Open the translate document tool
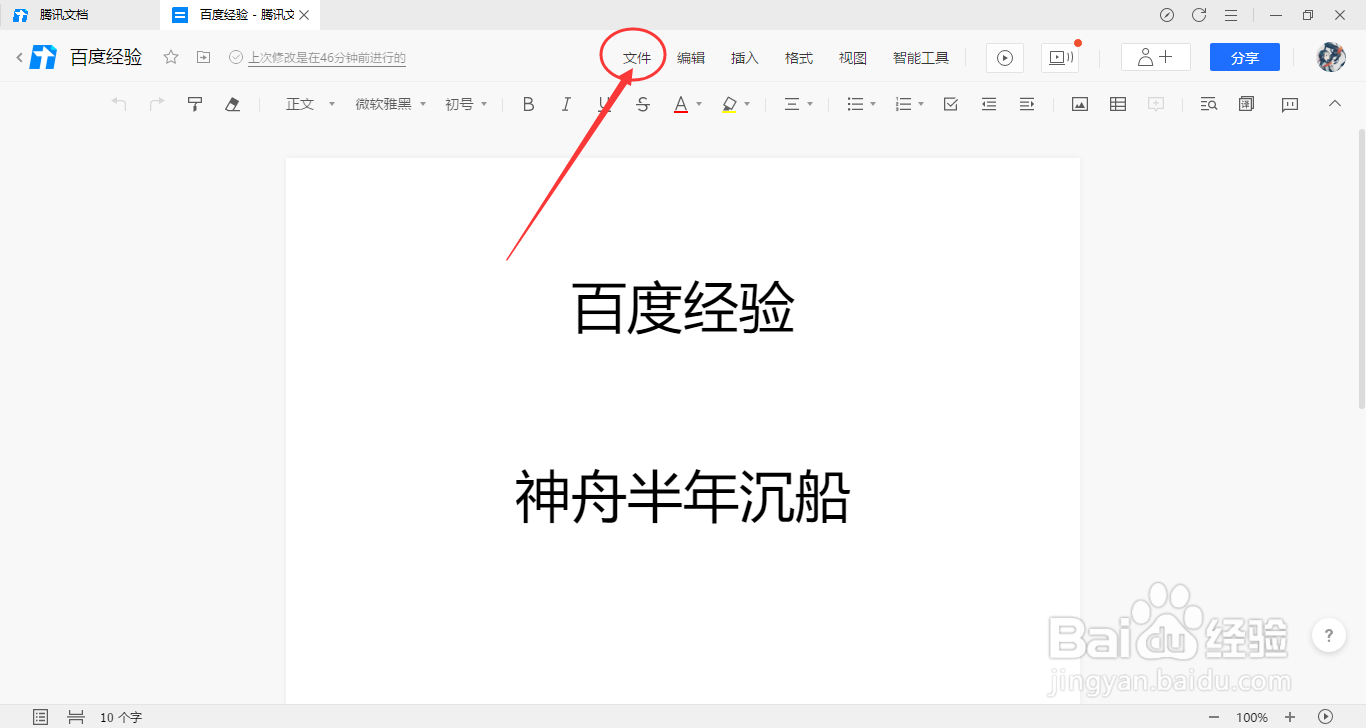 [1247, 104]
